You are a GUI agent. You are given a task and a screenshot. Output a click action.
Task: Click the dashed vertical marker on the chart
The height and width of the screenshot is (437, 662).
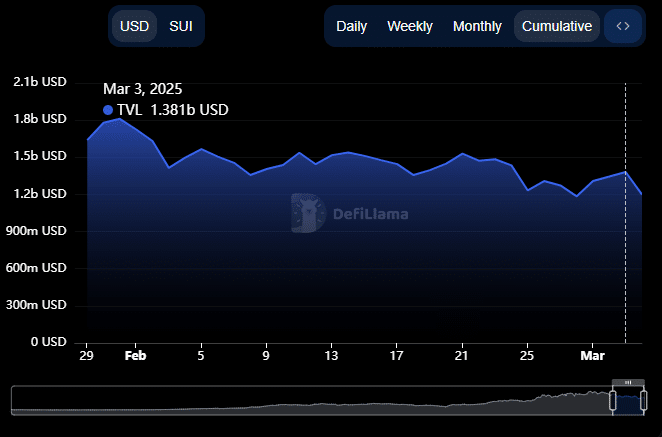pyautogui.click(x=625, y=250)
